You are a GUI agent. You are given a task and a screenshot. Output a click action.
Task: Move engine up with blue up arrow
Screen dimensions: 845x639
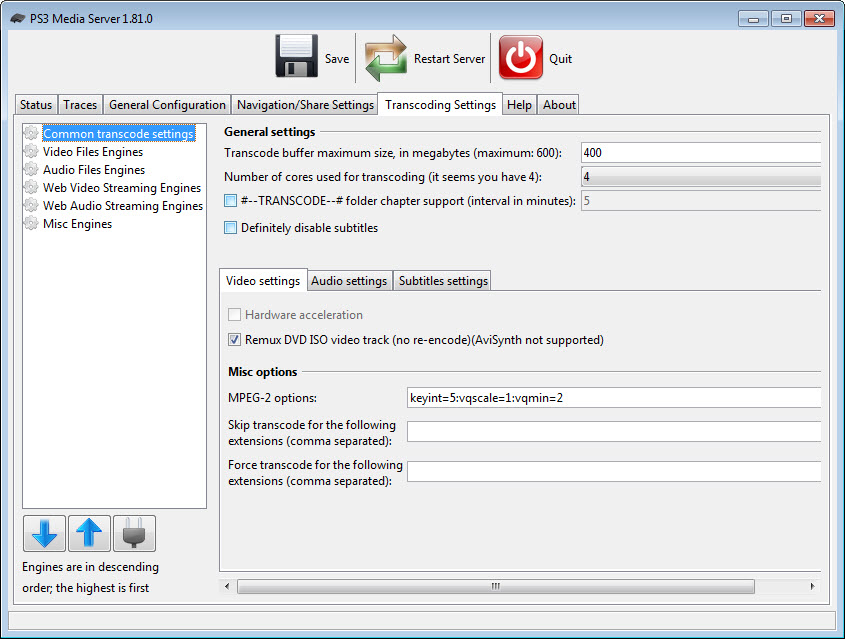(89, 533)
